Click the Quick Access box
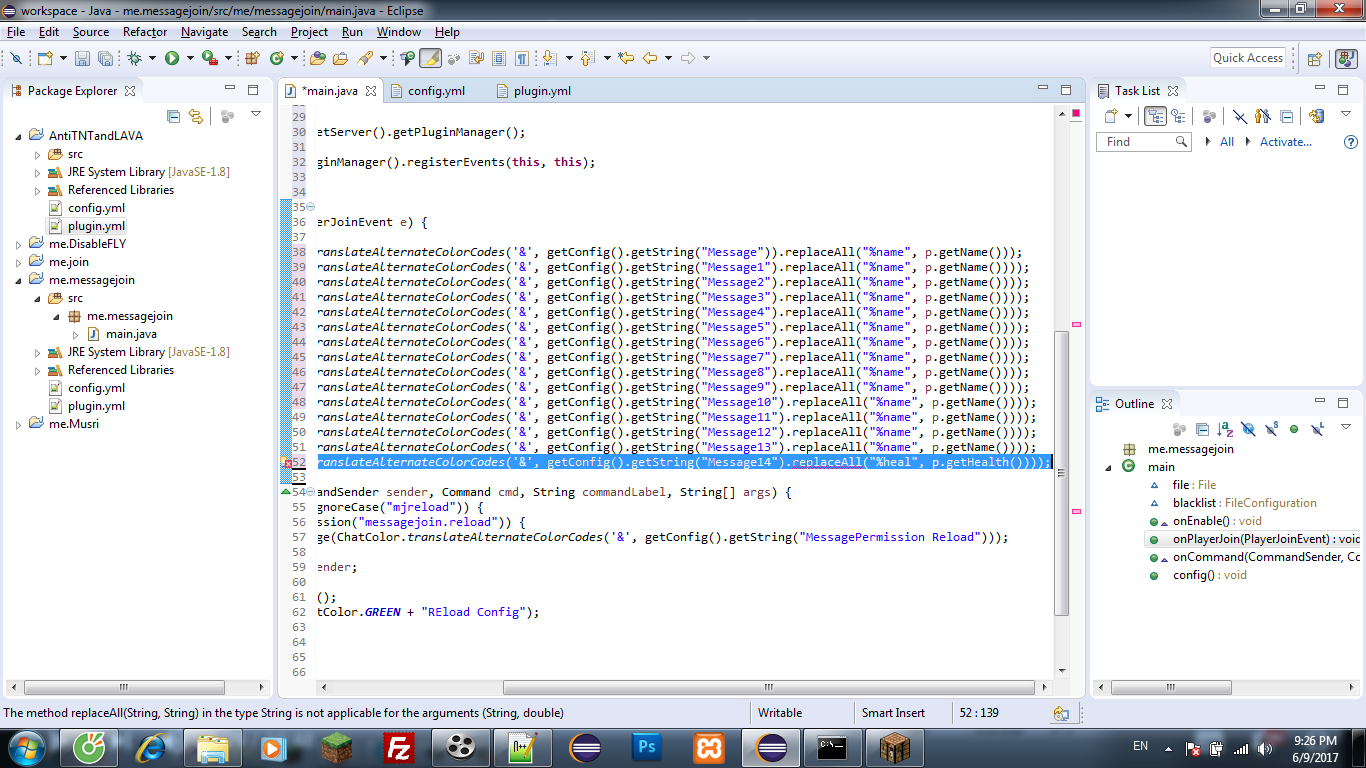The width and height of the screenshot is (1366, 768). [1247, 58]
